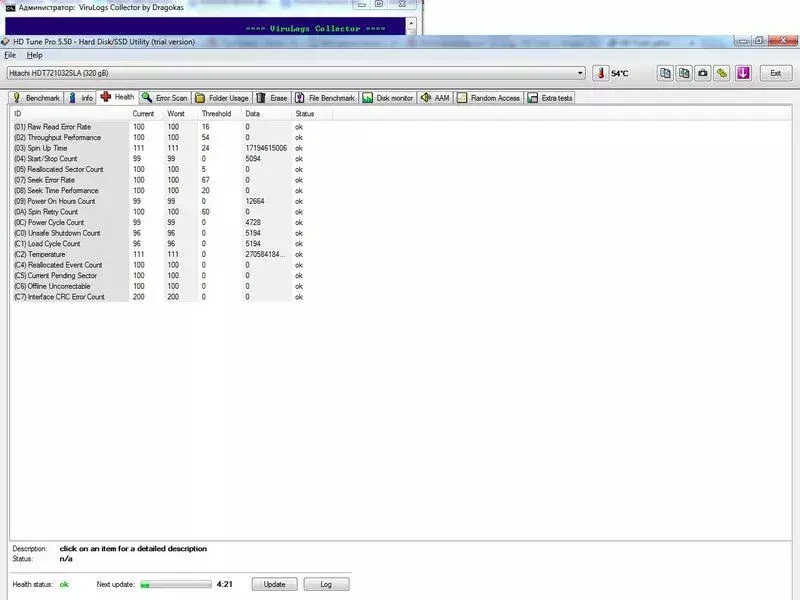This screenshot has width=800, height=600.
Task: Click the camera save screenshot icon
Action: point(703,73)
